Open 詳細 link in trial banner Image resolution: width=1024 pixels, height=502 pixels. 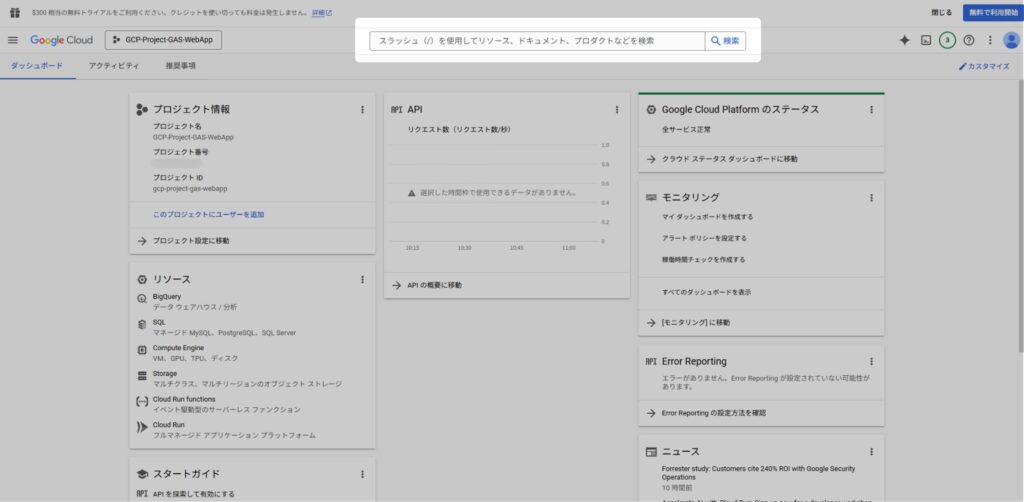point(322,12)
